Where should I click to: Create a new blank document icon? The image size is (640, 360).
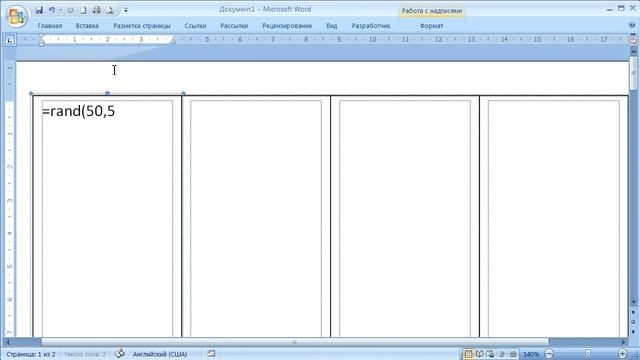point(83,10)
